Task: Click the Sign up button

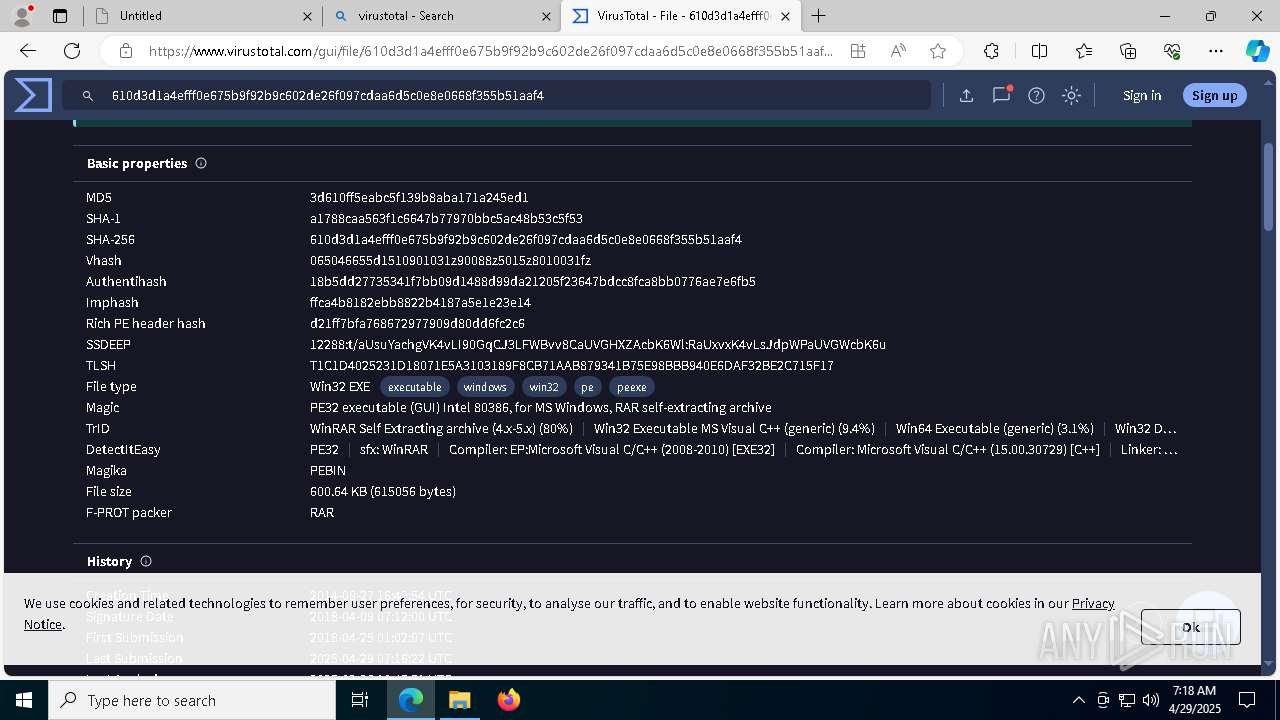Action: pos(1214,96)
